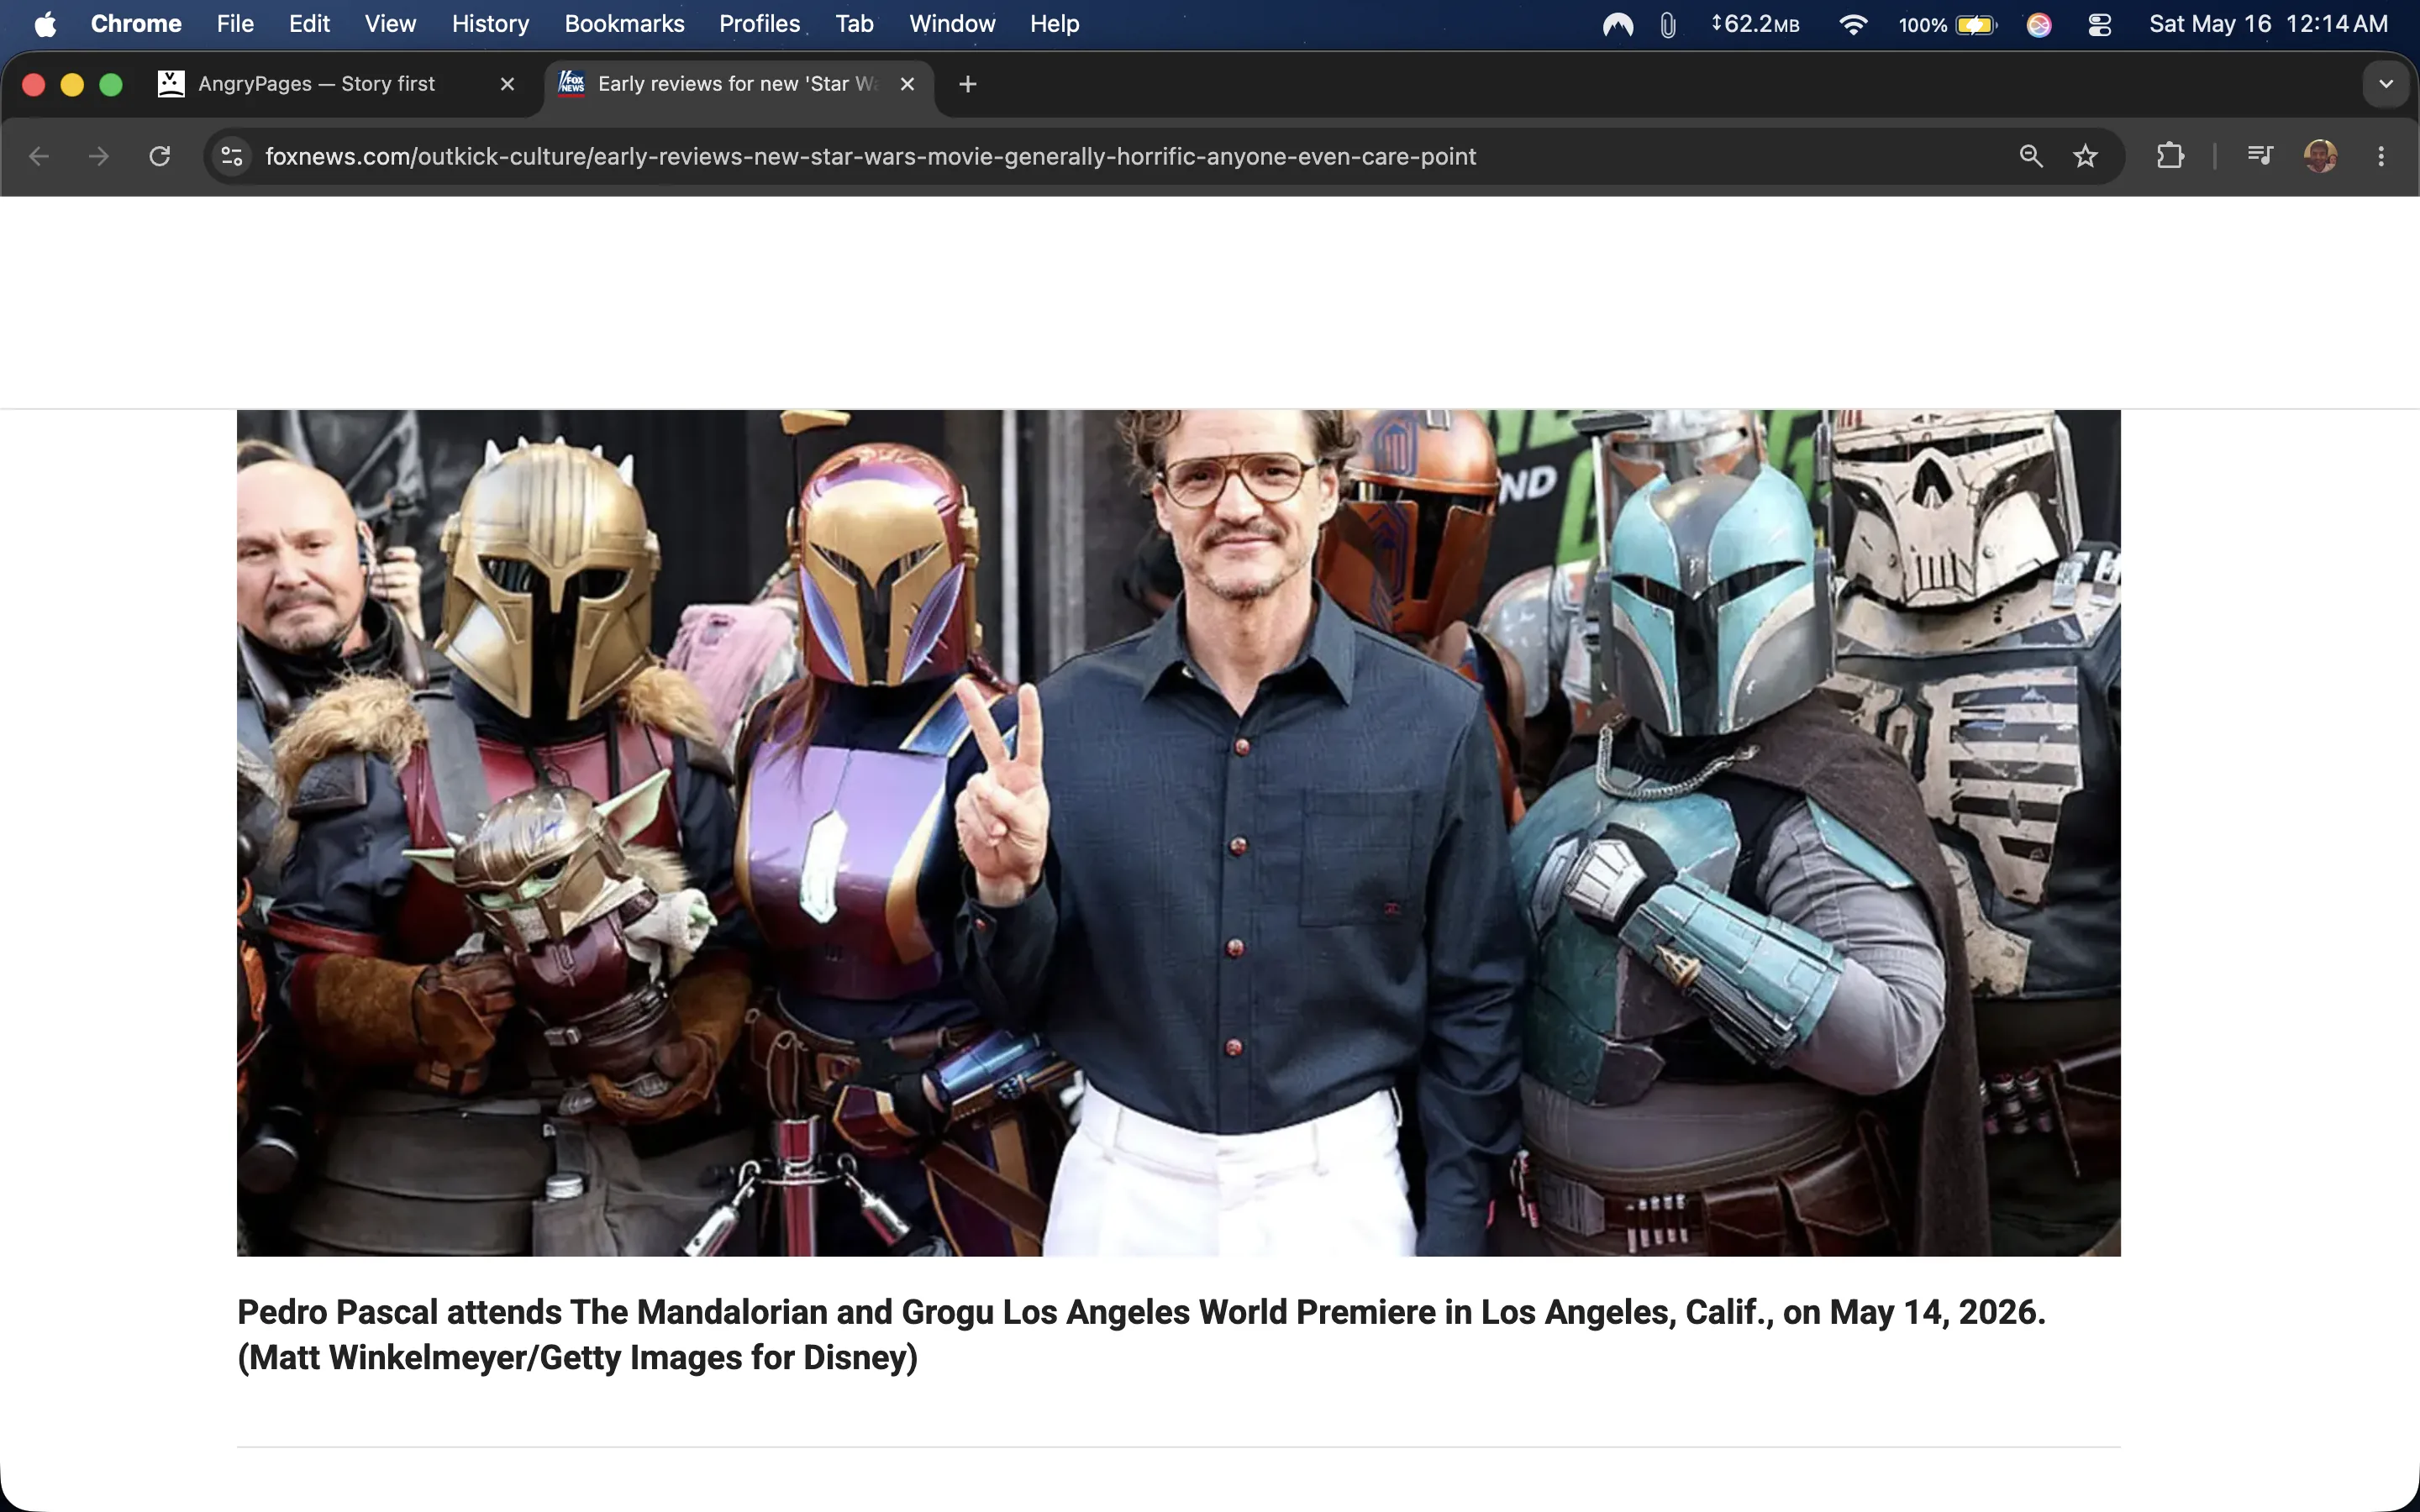Reload the Fox News page

pos(159,156)
